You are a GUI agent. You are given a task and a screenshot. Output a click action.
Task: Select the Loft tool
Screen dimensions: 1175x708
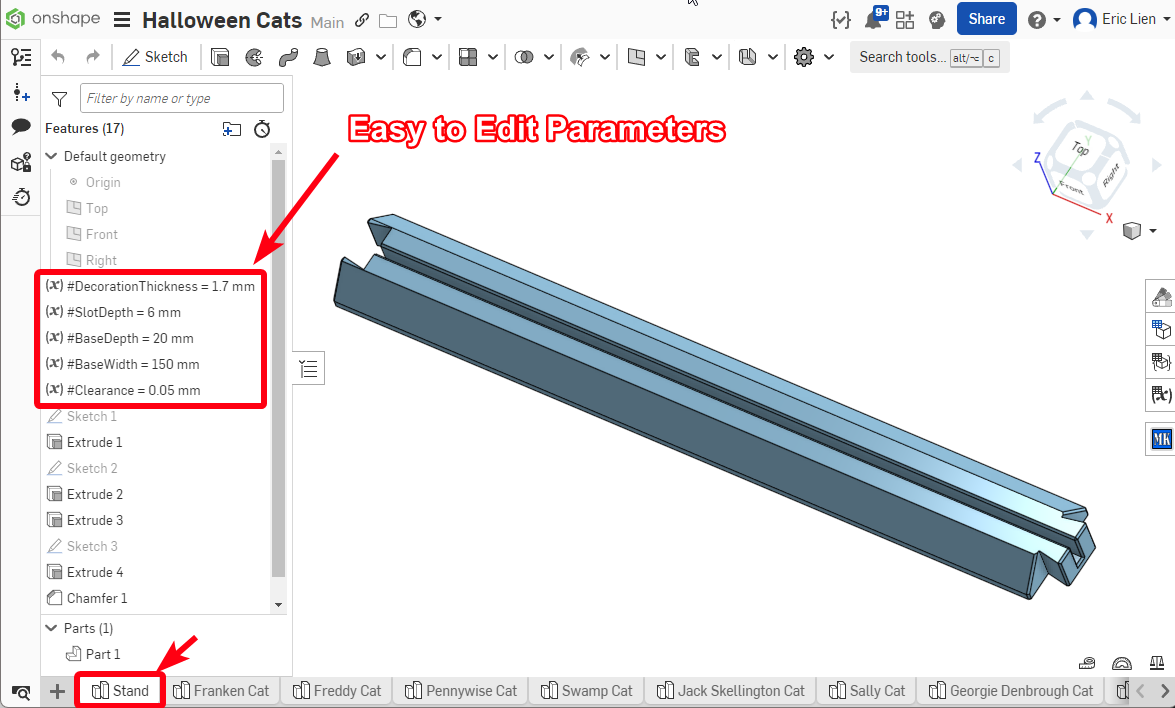click(322, 57)
